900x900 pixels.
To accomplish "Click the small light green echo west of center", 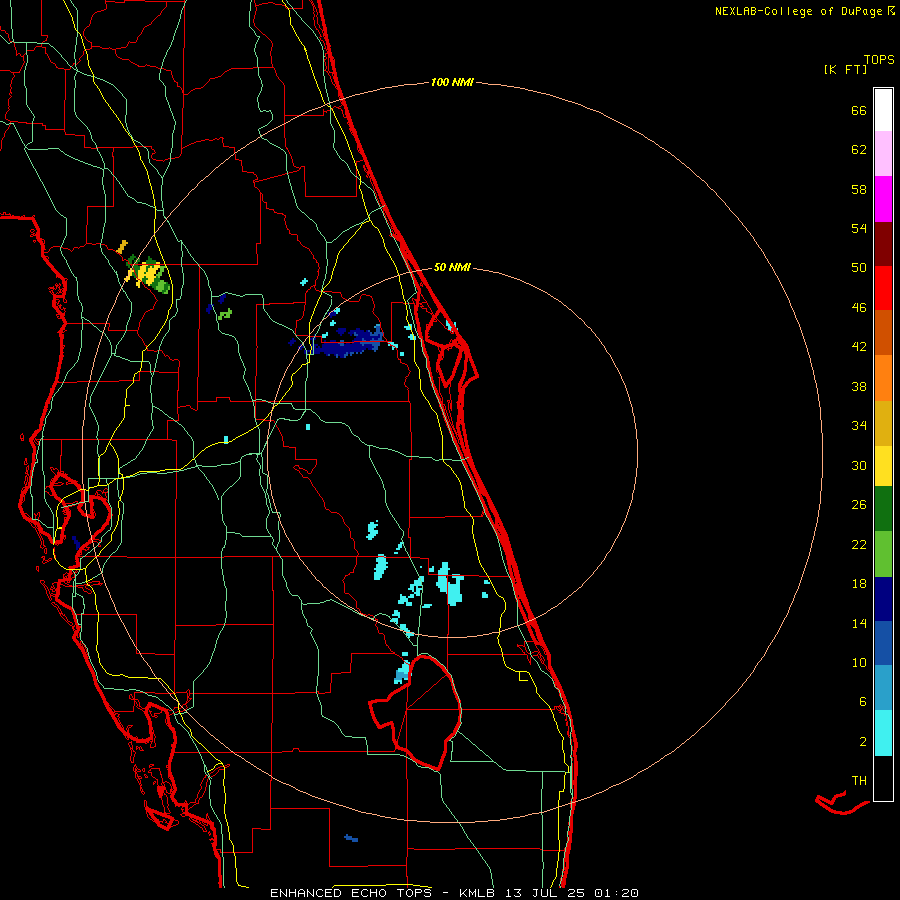I will pos(224,314).
